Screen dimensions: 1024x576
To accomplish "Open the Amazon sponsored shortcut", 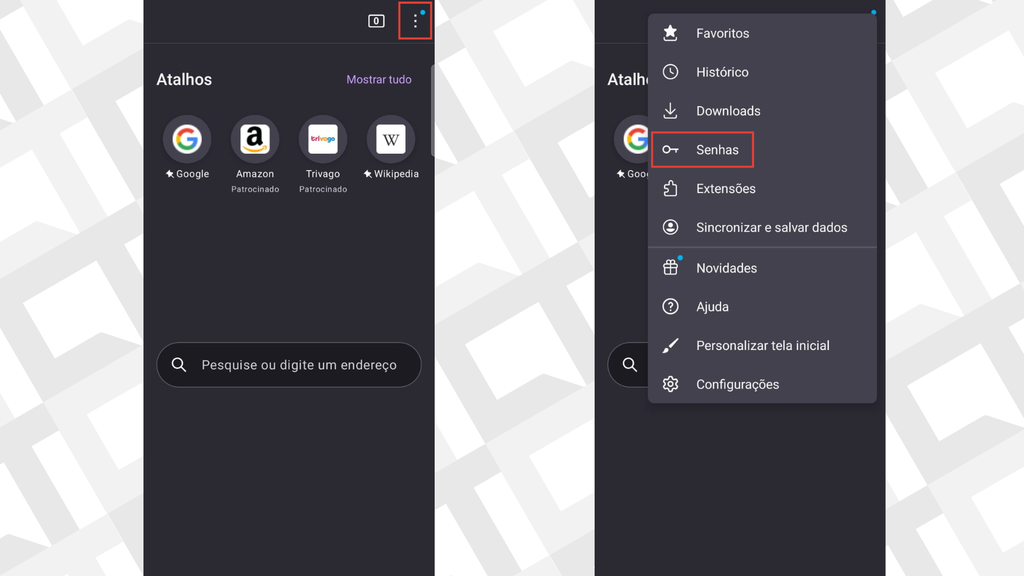I will [255, 140].
